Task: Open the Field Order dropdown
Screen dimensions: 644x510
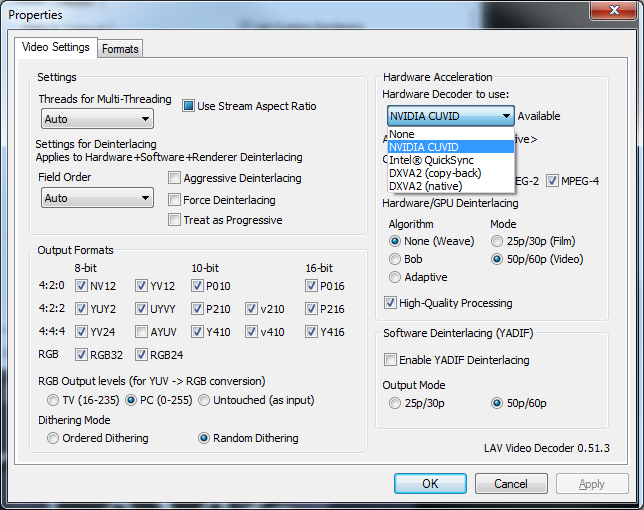Action: click(x=97, y=198)
